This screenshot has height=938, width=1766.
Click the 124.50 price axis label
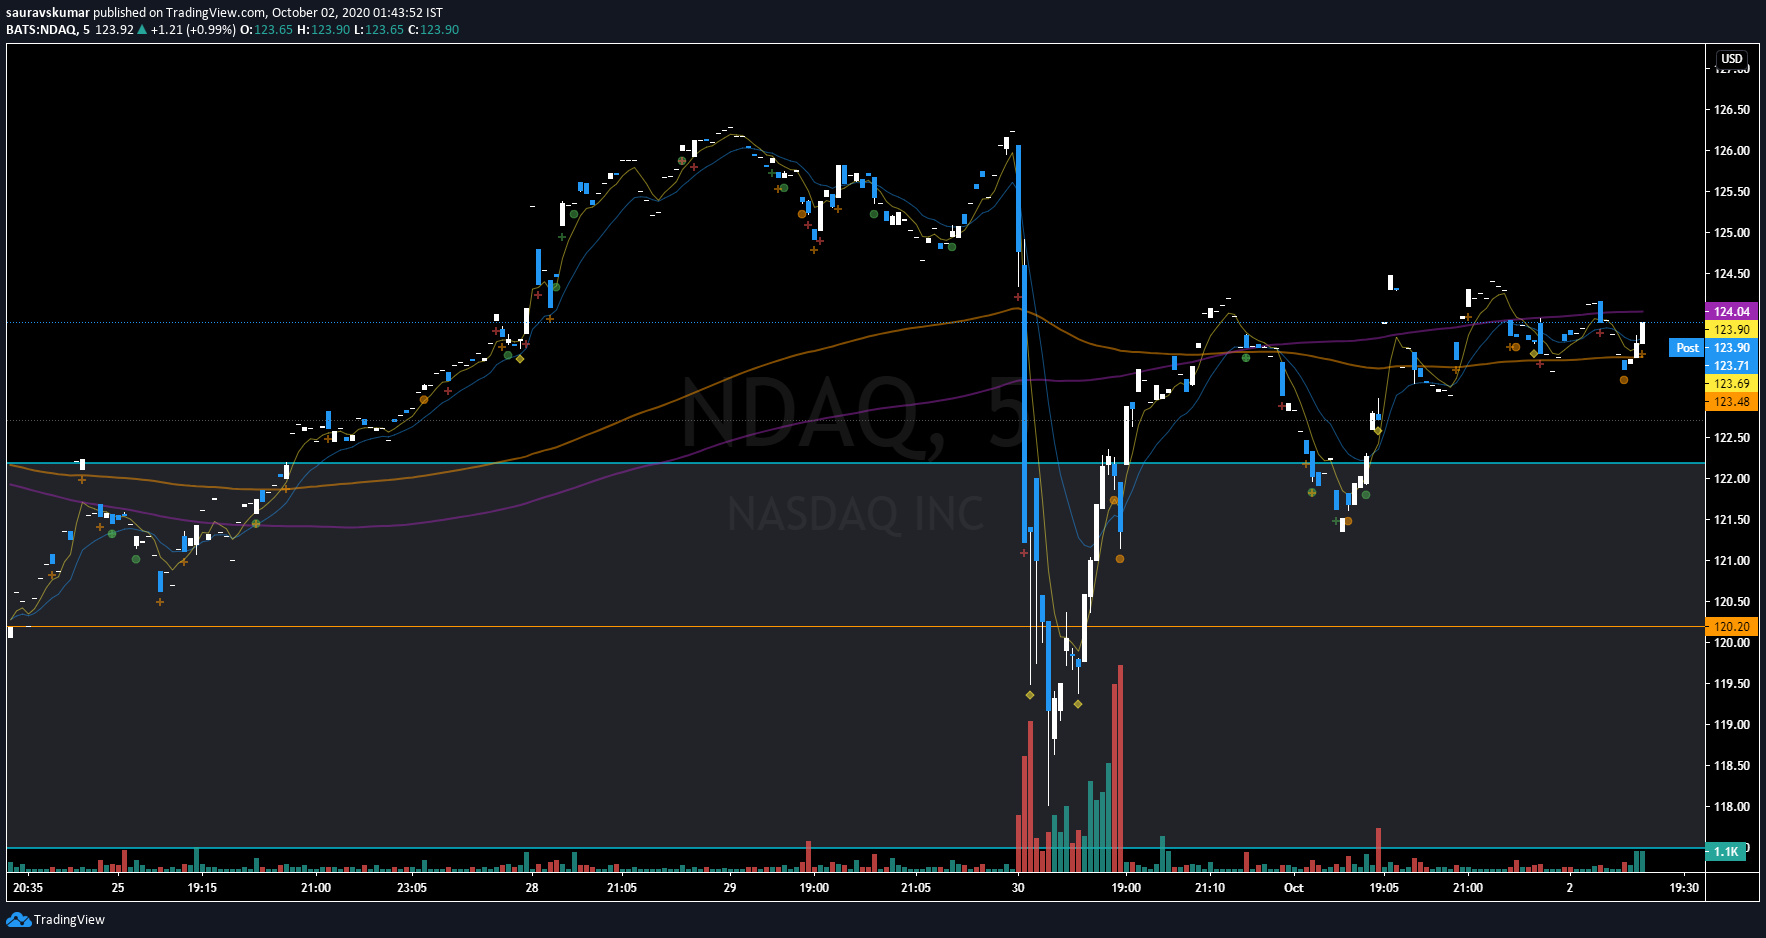(1732, 274)
